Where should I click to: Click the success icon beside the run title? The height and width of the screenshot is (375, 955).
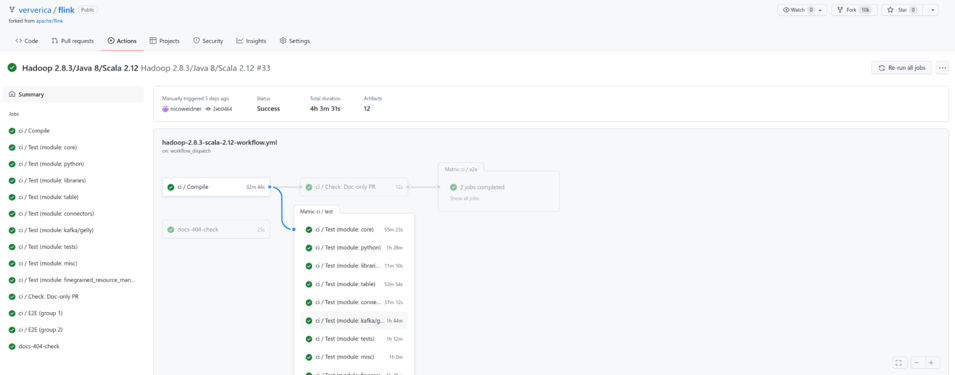[12, 68]
